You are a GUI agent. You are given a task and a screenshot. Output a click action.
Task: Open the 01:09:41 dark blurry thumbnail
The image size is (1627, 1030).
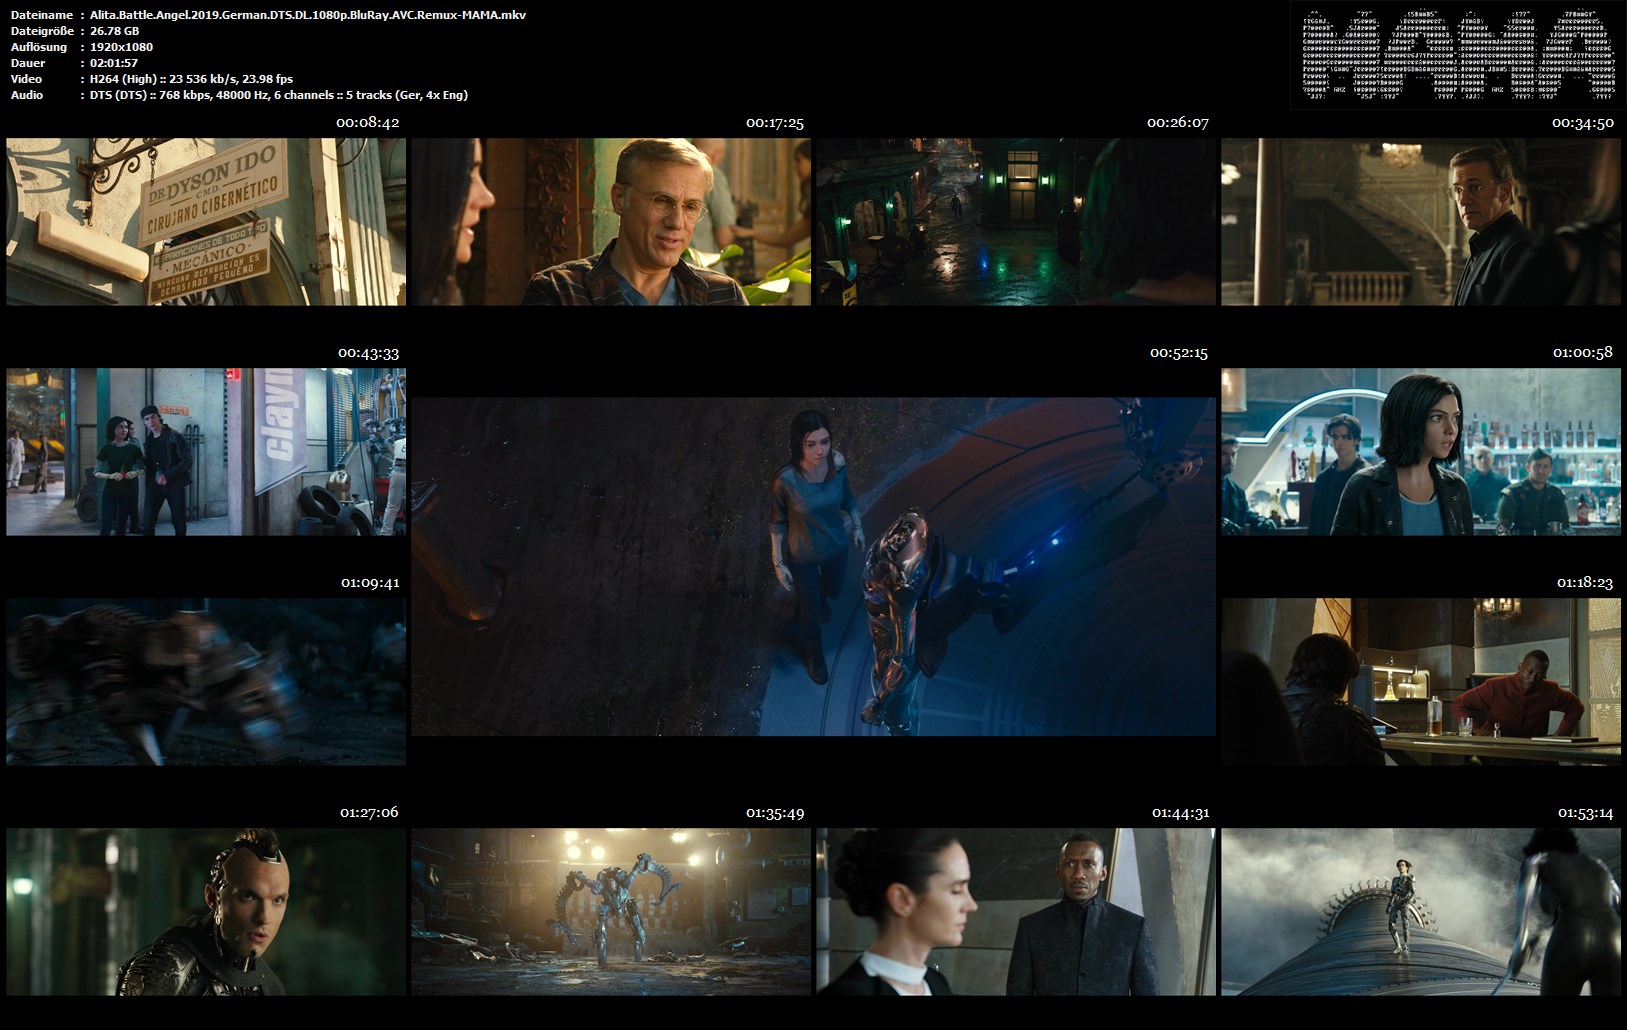click(206, 681)
